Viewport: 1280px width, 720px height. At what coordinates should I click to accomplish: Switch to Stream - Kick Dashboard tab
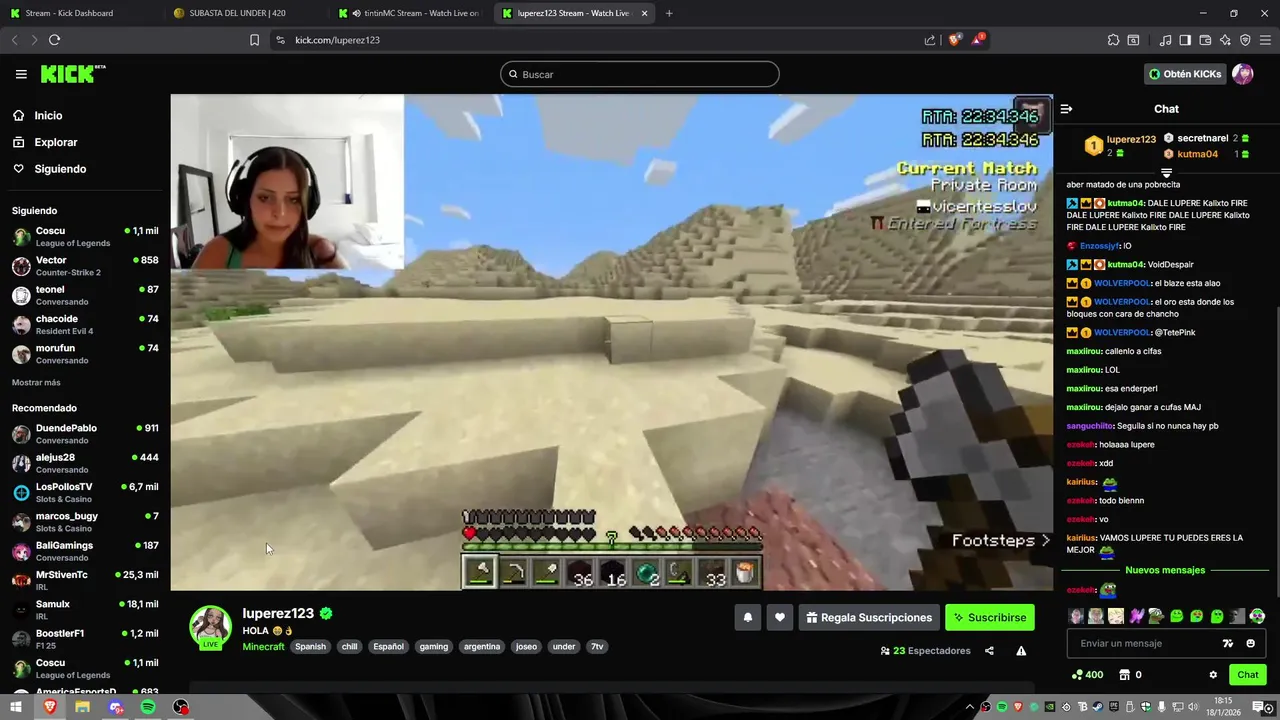(80, 13)
